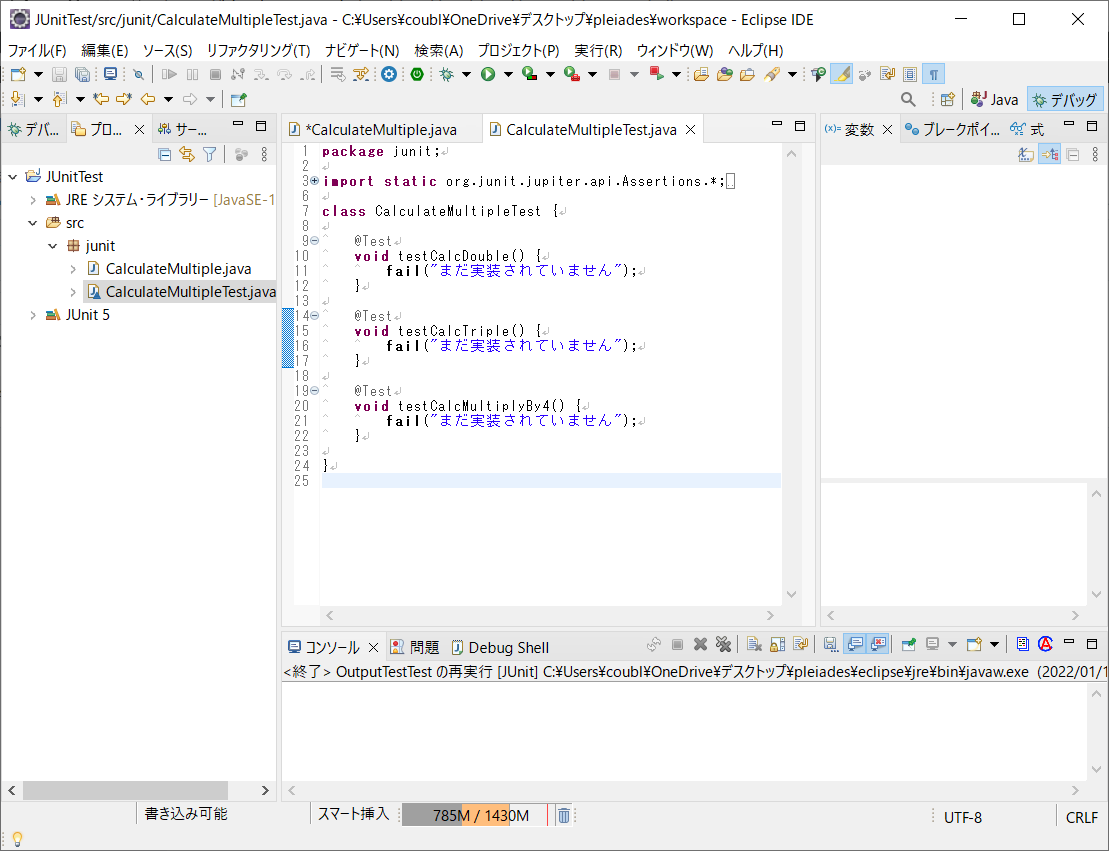
Task: Click Remove All Terminated Launches icon
Action: point(723,644)
